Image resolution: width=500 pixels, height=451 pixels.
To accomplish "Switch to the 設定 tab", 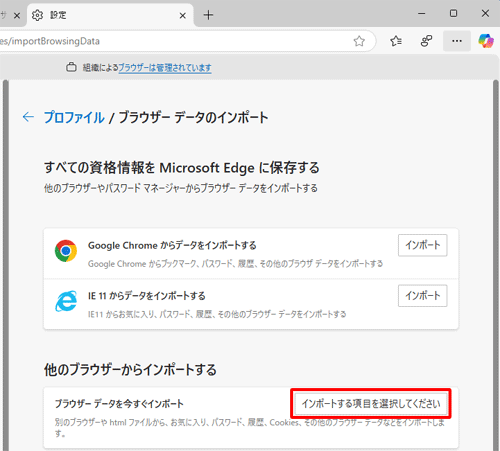I will pos(110,15).
